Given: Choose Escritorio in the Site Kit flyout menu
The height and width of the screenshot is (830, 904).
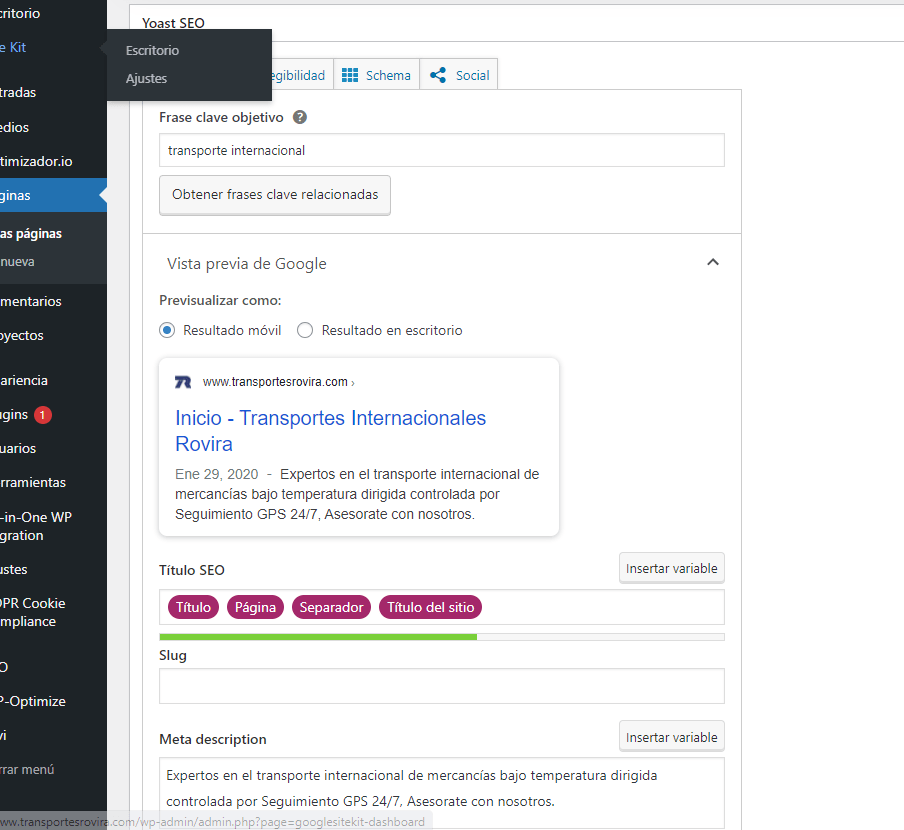Looking at the screenshot, I should (152, 51).
